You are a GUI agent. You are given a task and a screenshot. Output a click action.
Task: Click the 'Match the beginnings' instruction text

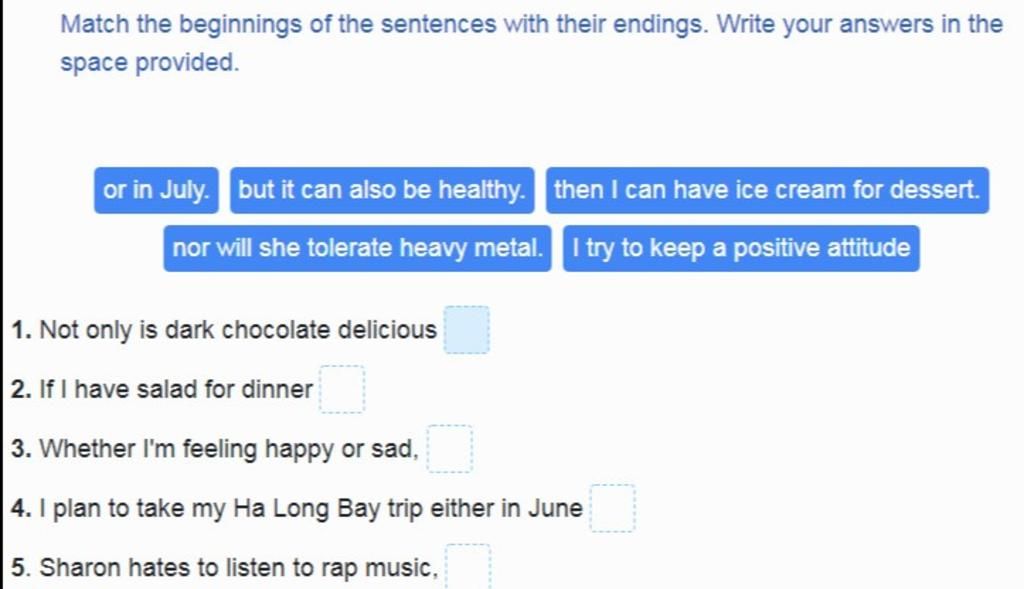click(531, 25)
